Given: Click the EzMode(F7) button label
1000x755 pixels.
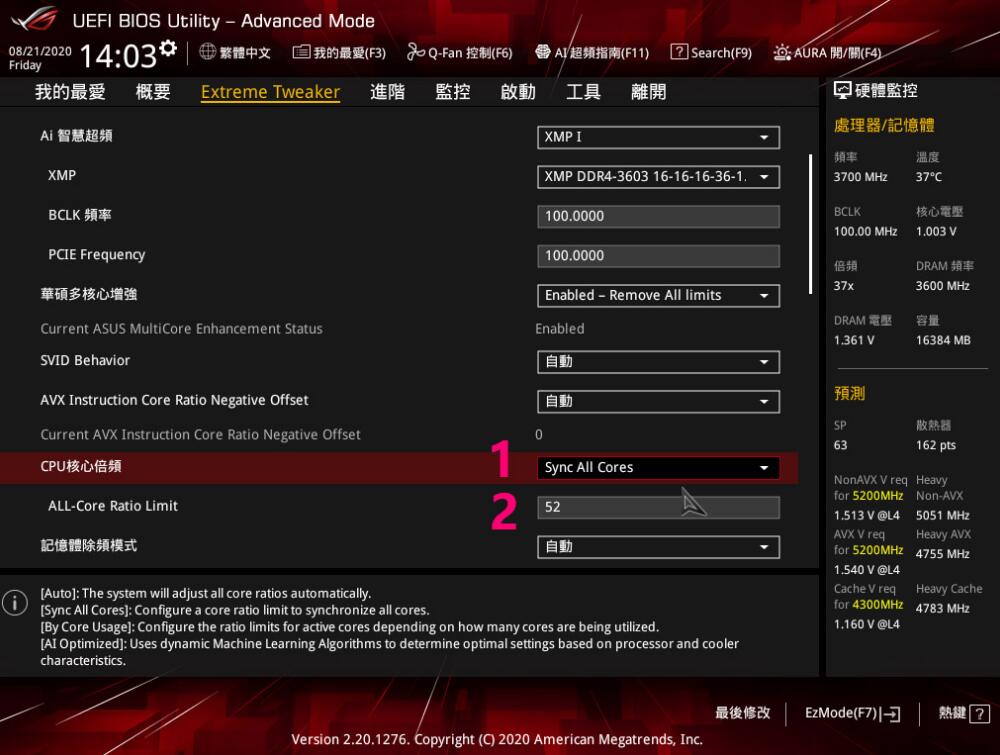Looking at the screenshot, I should pyautogui.click(x=841, y=713).
